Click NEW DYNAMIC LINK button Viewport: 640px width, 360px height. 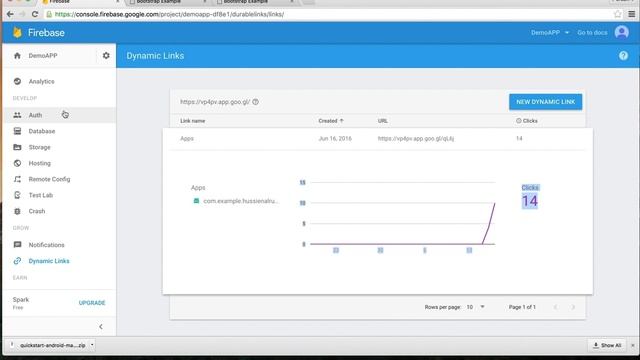(x=545, y=102)
